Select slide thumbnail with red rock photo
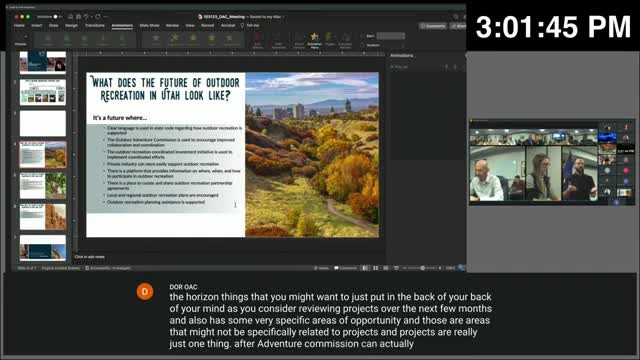The width and height of the screenshot is (640, 360). click(43, 217)
